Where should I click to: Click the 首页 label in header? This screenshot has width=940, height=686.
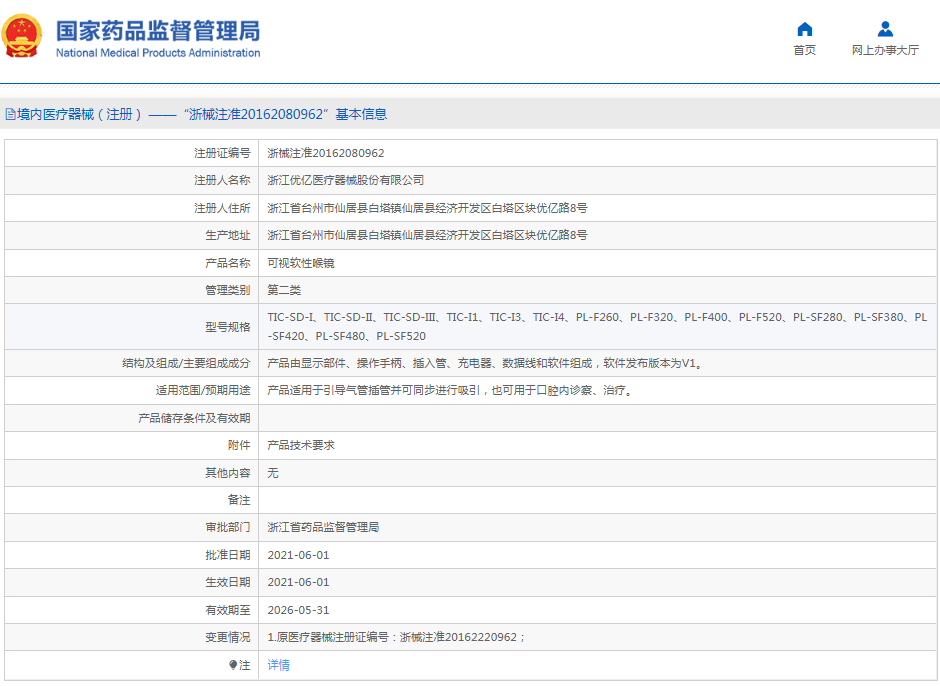click(x=804, y=50)
